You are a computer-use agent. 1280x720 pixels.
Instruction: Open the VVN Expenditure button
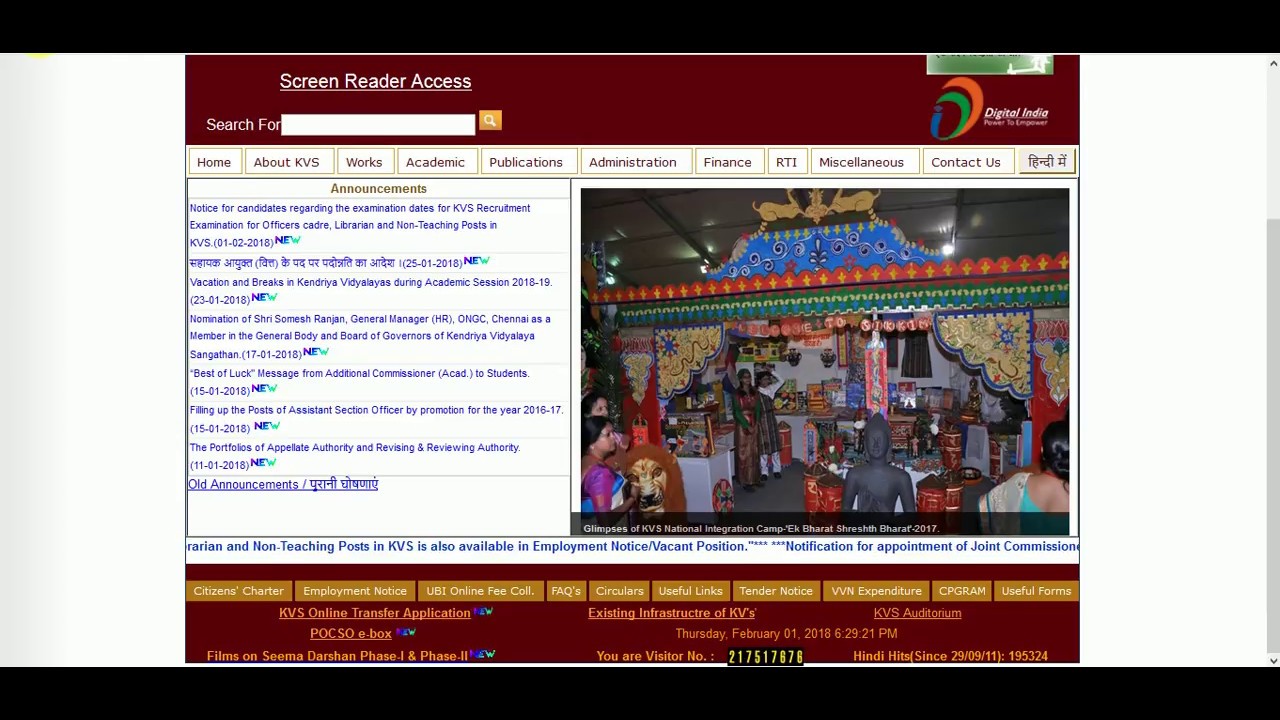pos(876,591)
